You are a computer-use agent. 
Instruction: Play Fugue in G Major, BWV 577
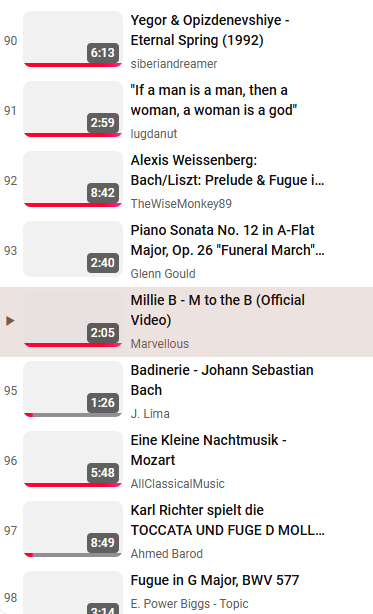[x=215, y=580]
